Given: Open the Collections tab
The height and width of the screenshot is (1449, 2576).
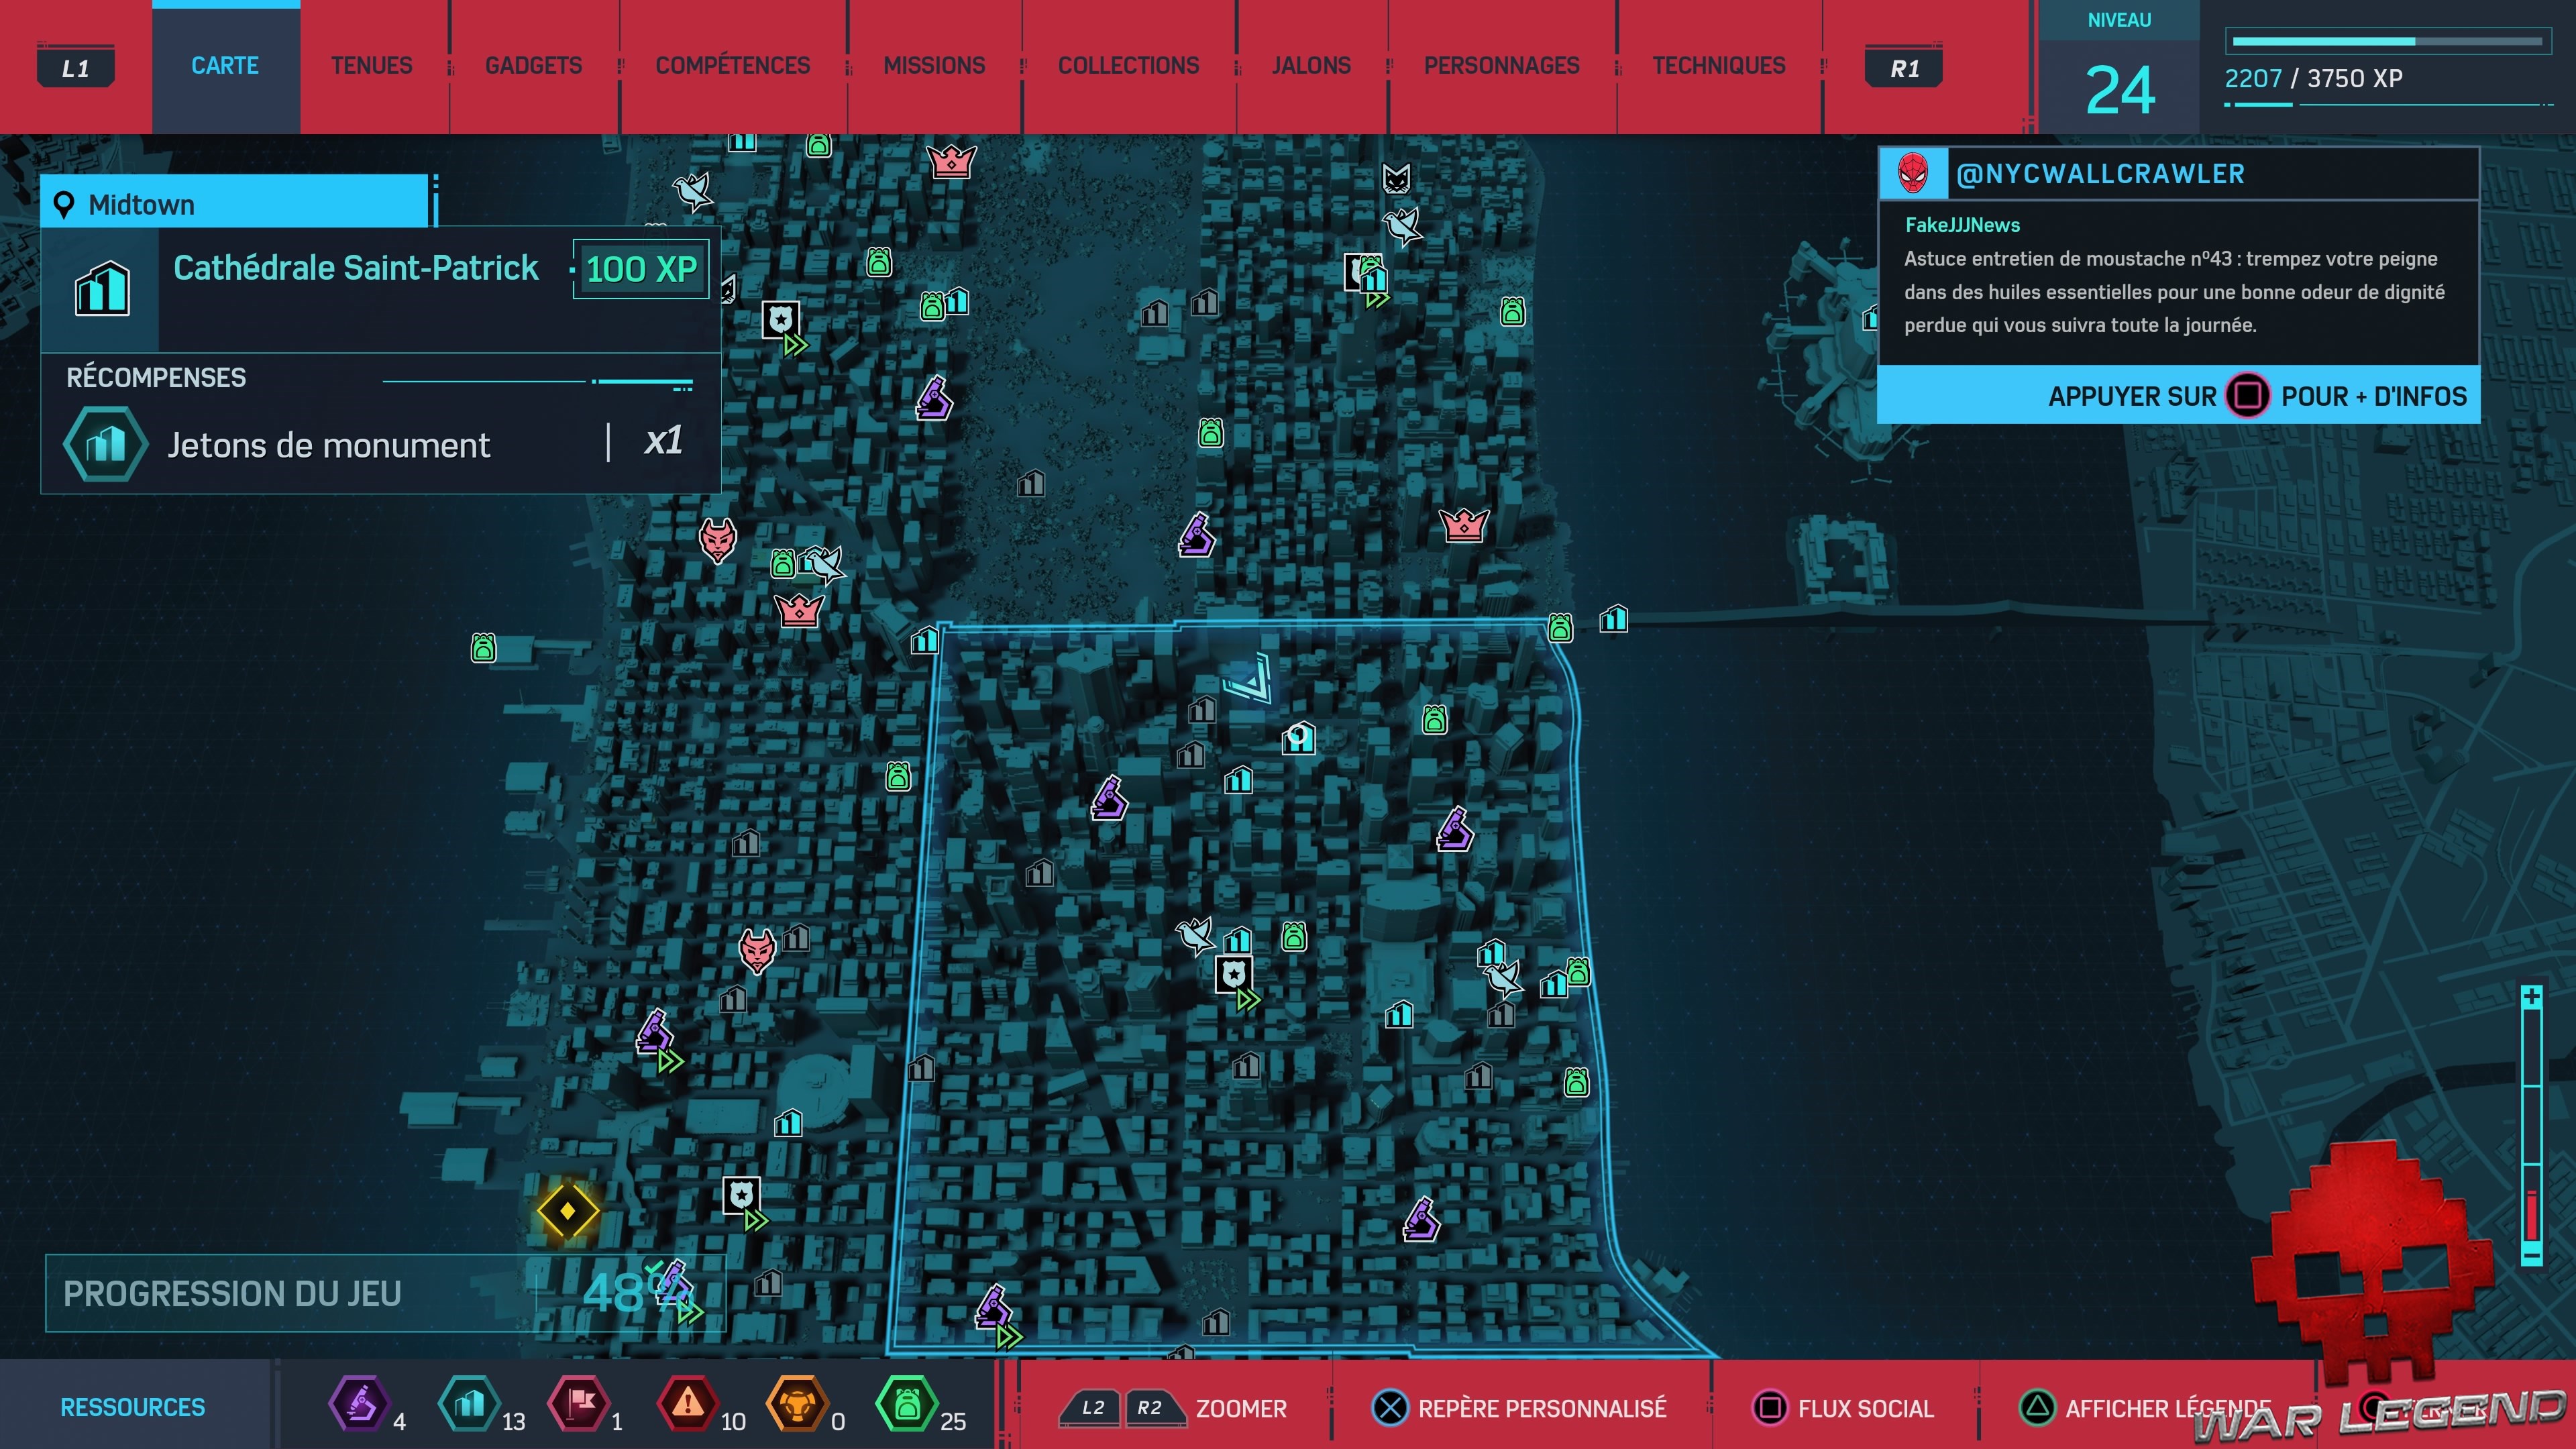Looking at the screenshot, I should coord(1128,66).
